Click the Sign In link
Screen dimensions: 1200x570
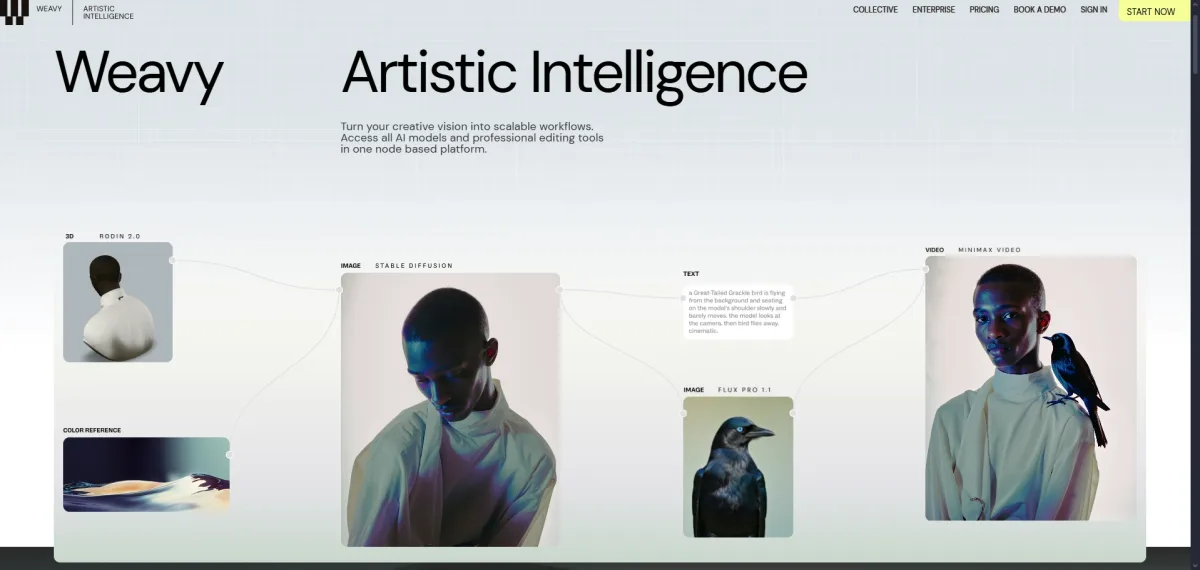click(1094, 10)
